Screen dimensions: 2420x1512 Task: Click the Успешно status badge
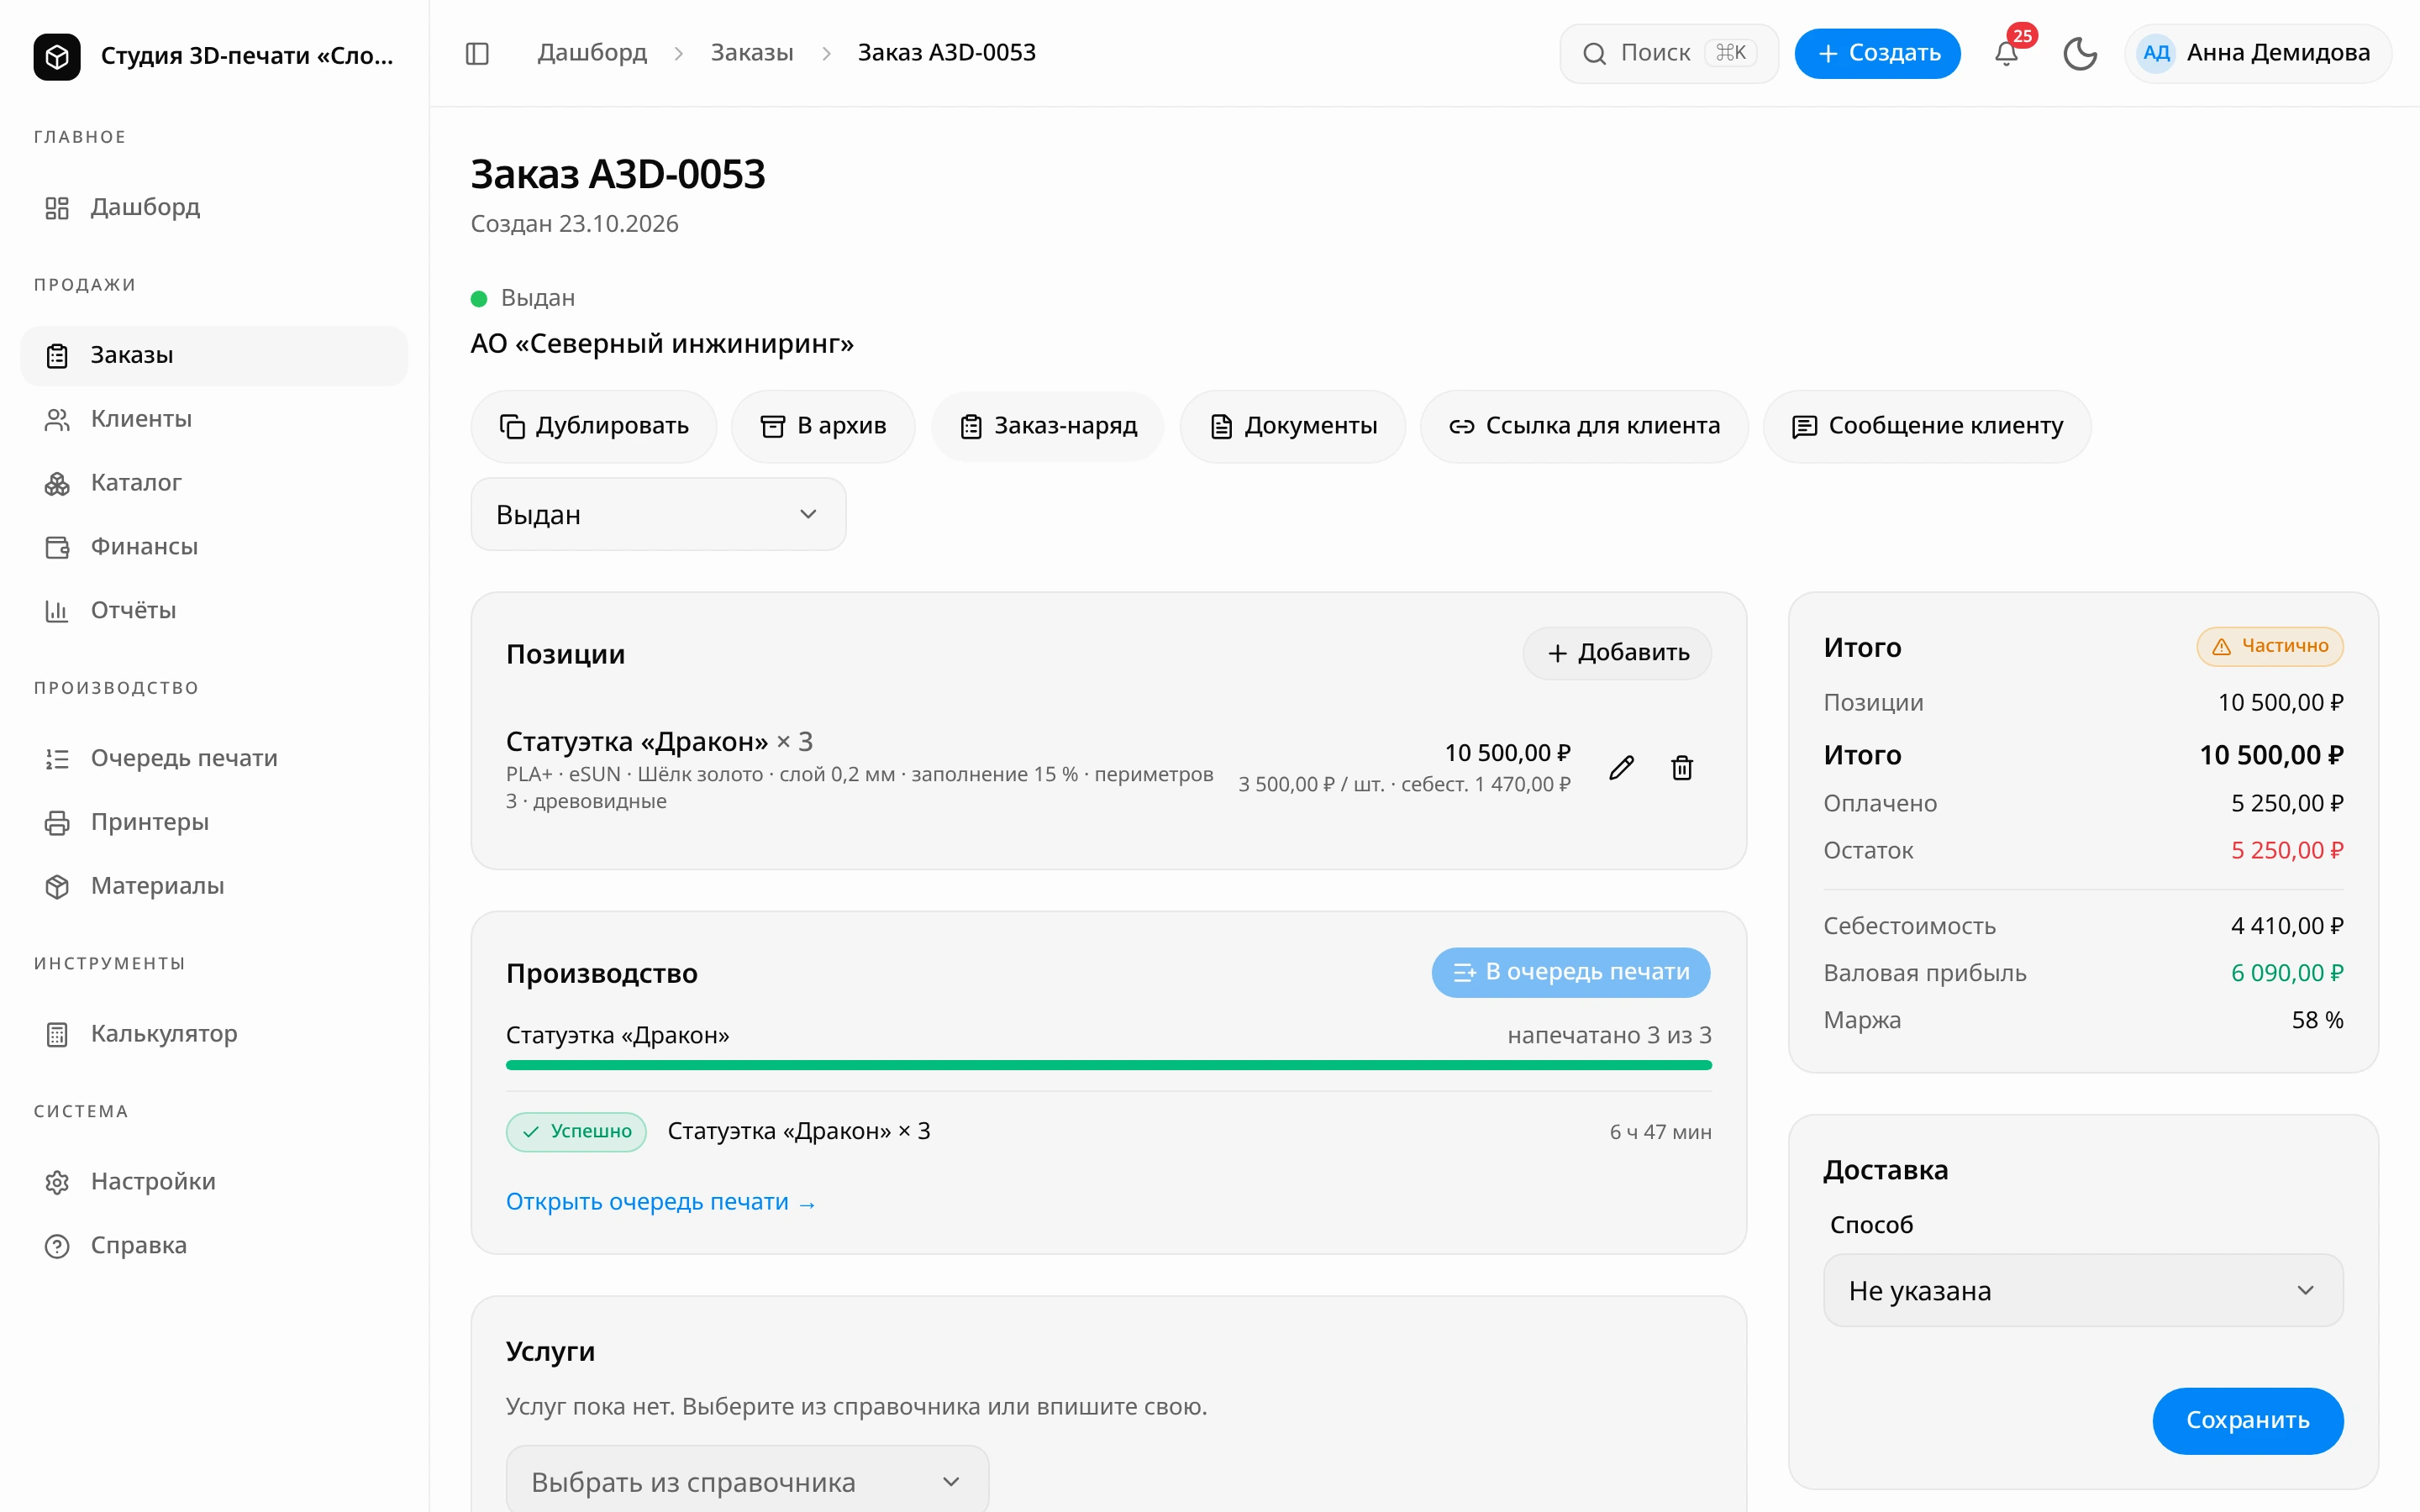[576, 1132]
